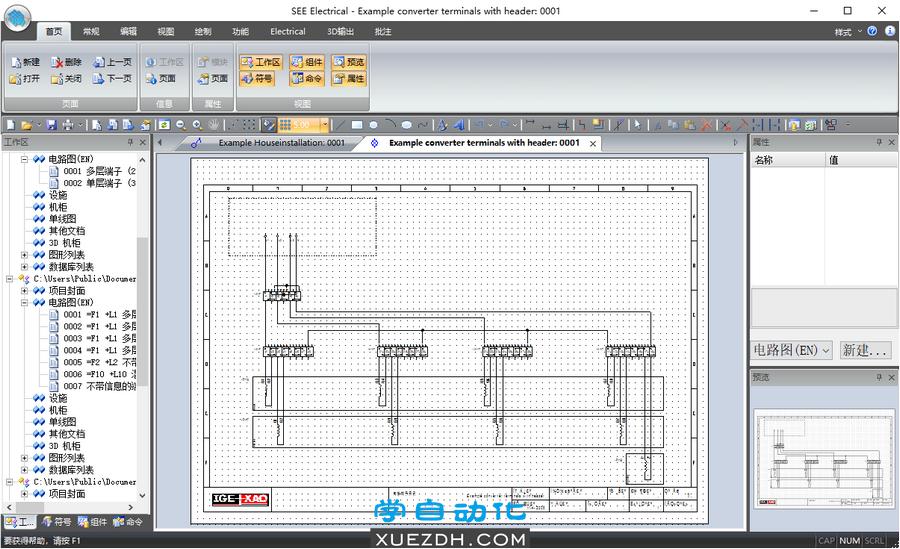Toggle the snap pencil toolbar button

(x=269, y=125)
